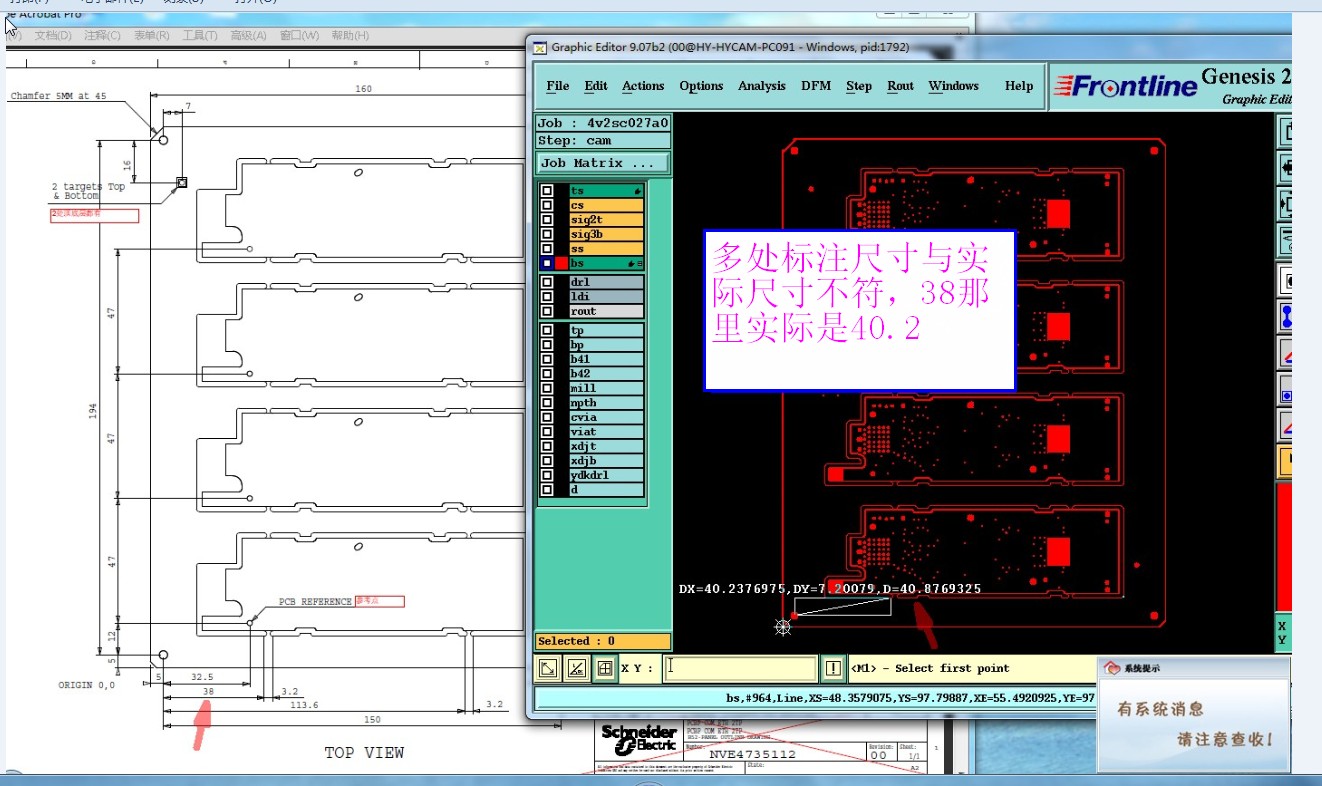The height and width of the screenshot is (786, 1322).
Task: Toggle the ss layer checkbox
Action: [x=547, y=249]
